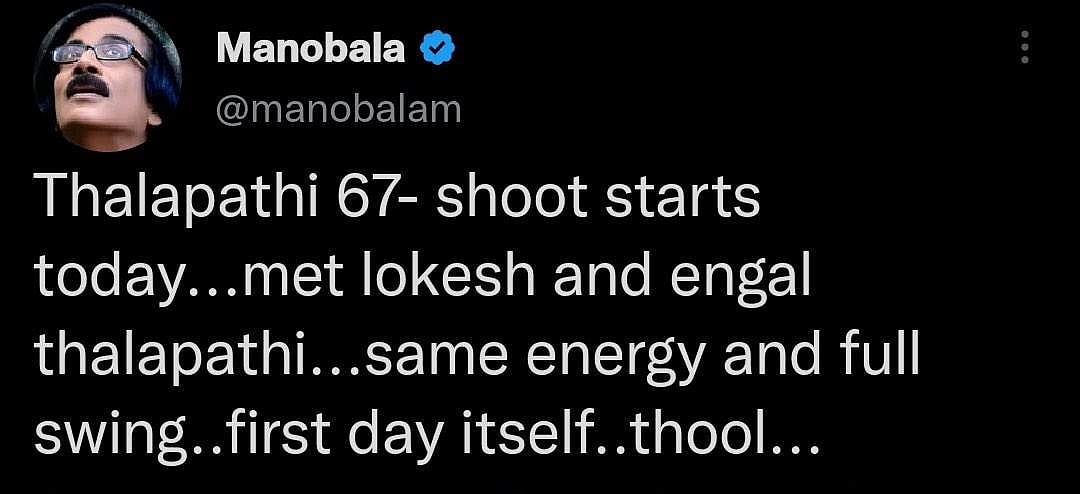Open the tweet's three-dot more options menu
The width and height of the screenshot is (1080, 494).
(1023, 47)
